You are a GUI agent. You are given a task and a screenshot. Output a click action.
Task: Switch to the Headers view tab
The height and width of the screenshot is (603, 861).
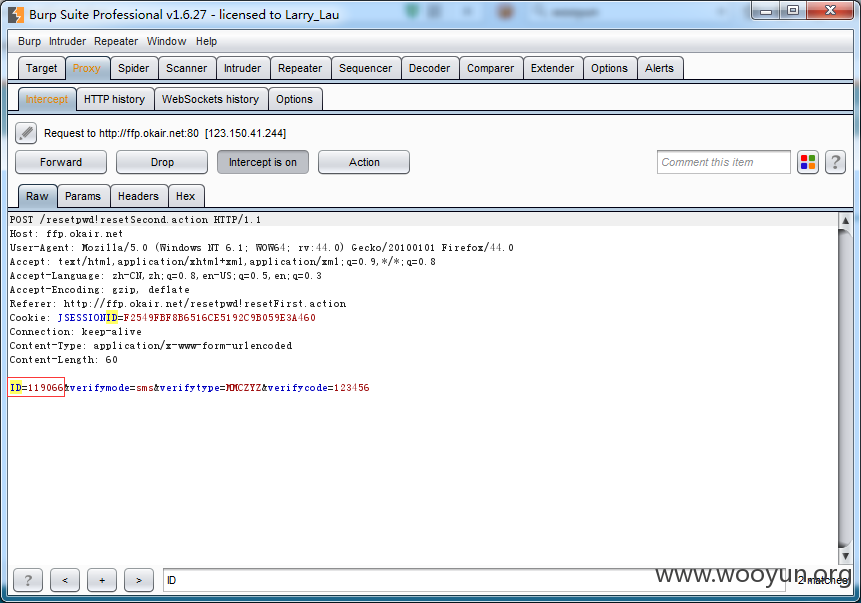(x=138, y=196)
